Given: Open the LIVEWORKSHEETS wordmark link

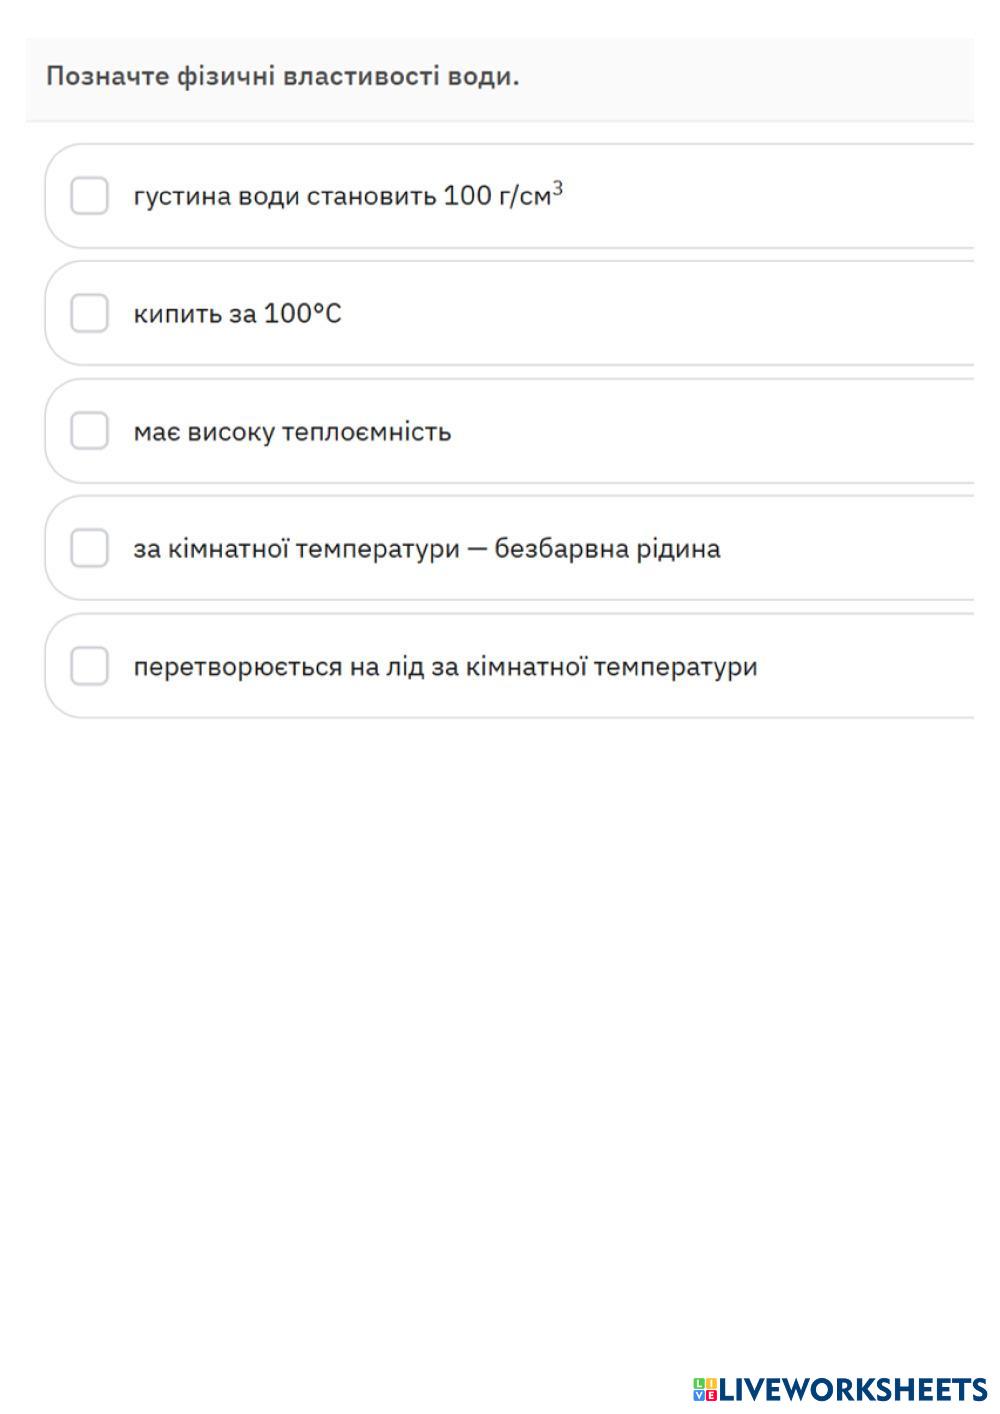Looking at the screenshot, I should click(853, 1389).
